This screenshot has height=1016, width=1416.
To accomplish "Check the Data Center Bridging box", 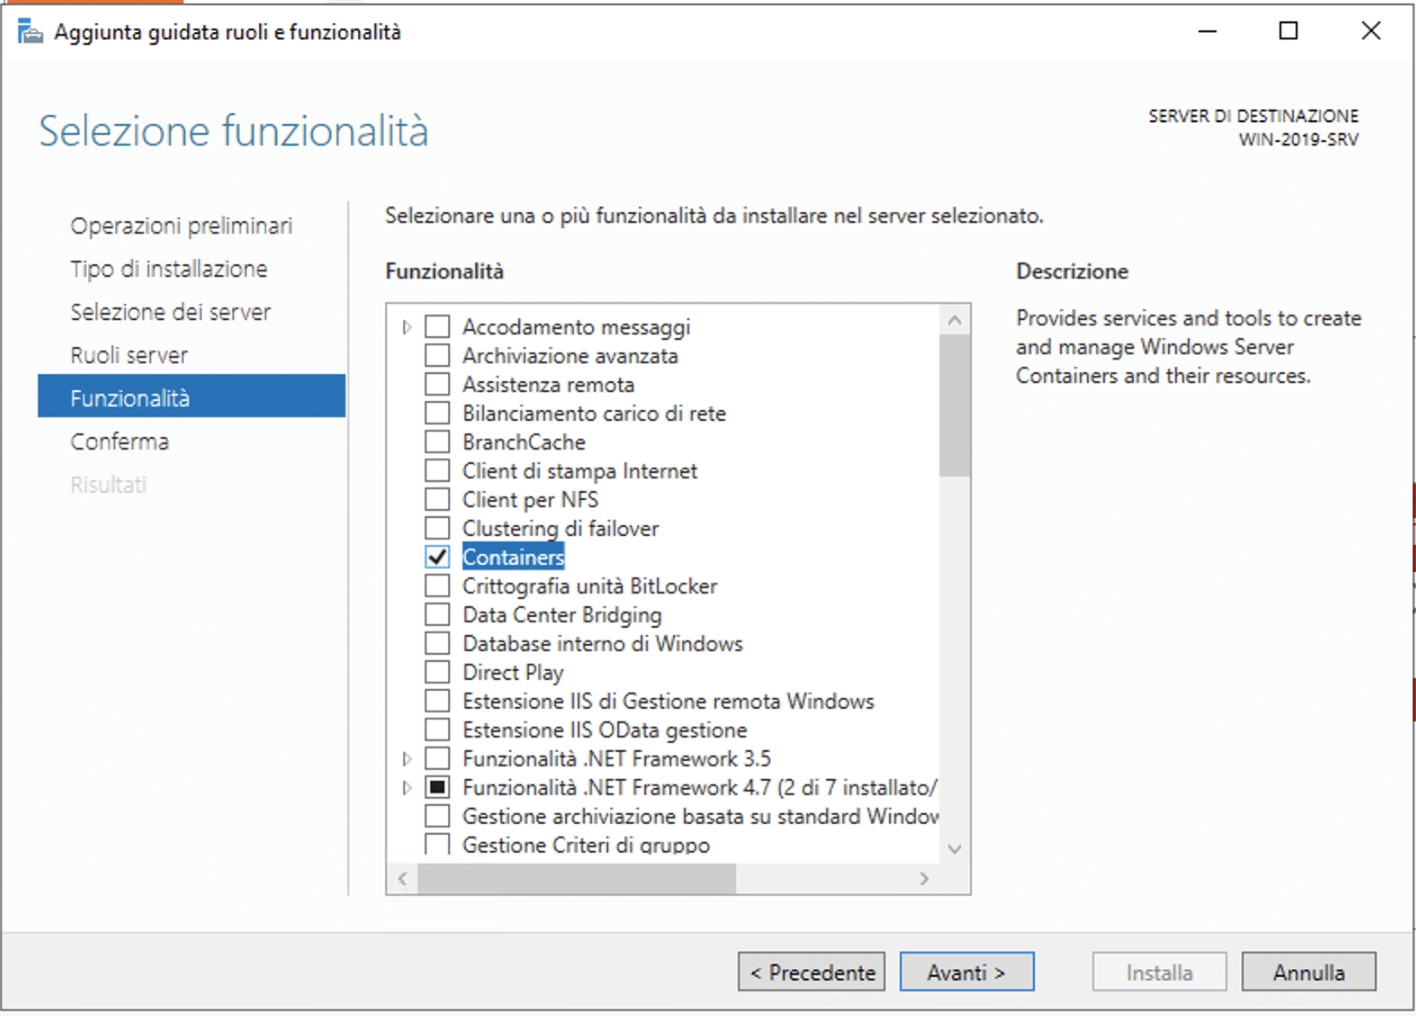I will tap(437, 615).
